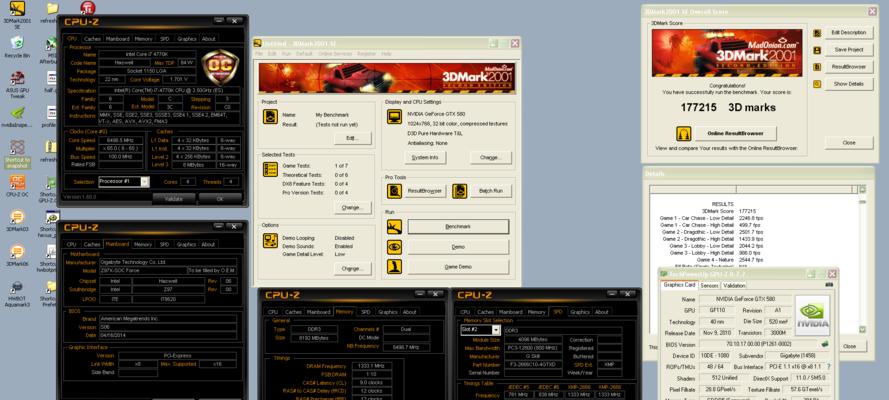The height and width of the screenshot is (400, 889).
Task: Click the Batch Run icon under Pro Tools
Action: point(459,191)
